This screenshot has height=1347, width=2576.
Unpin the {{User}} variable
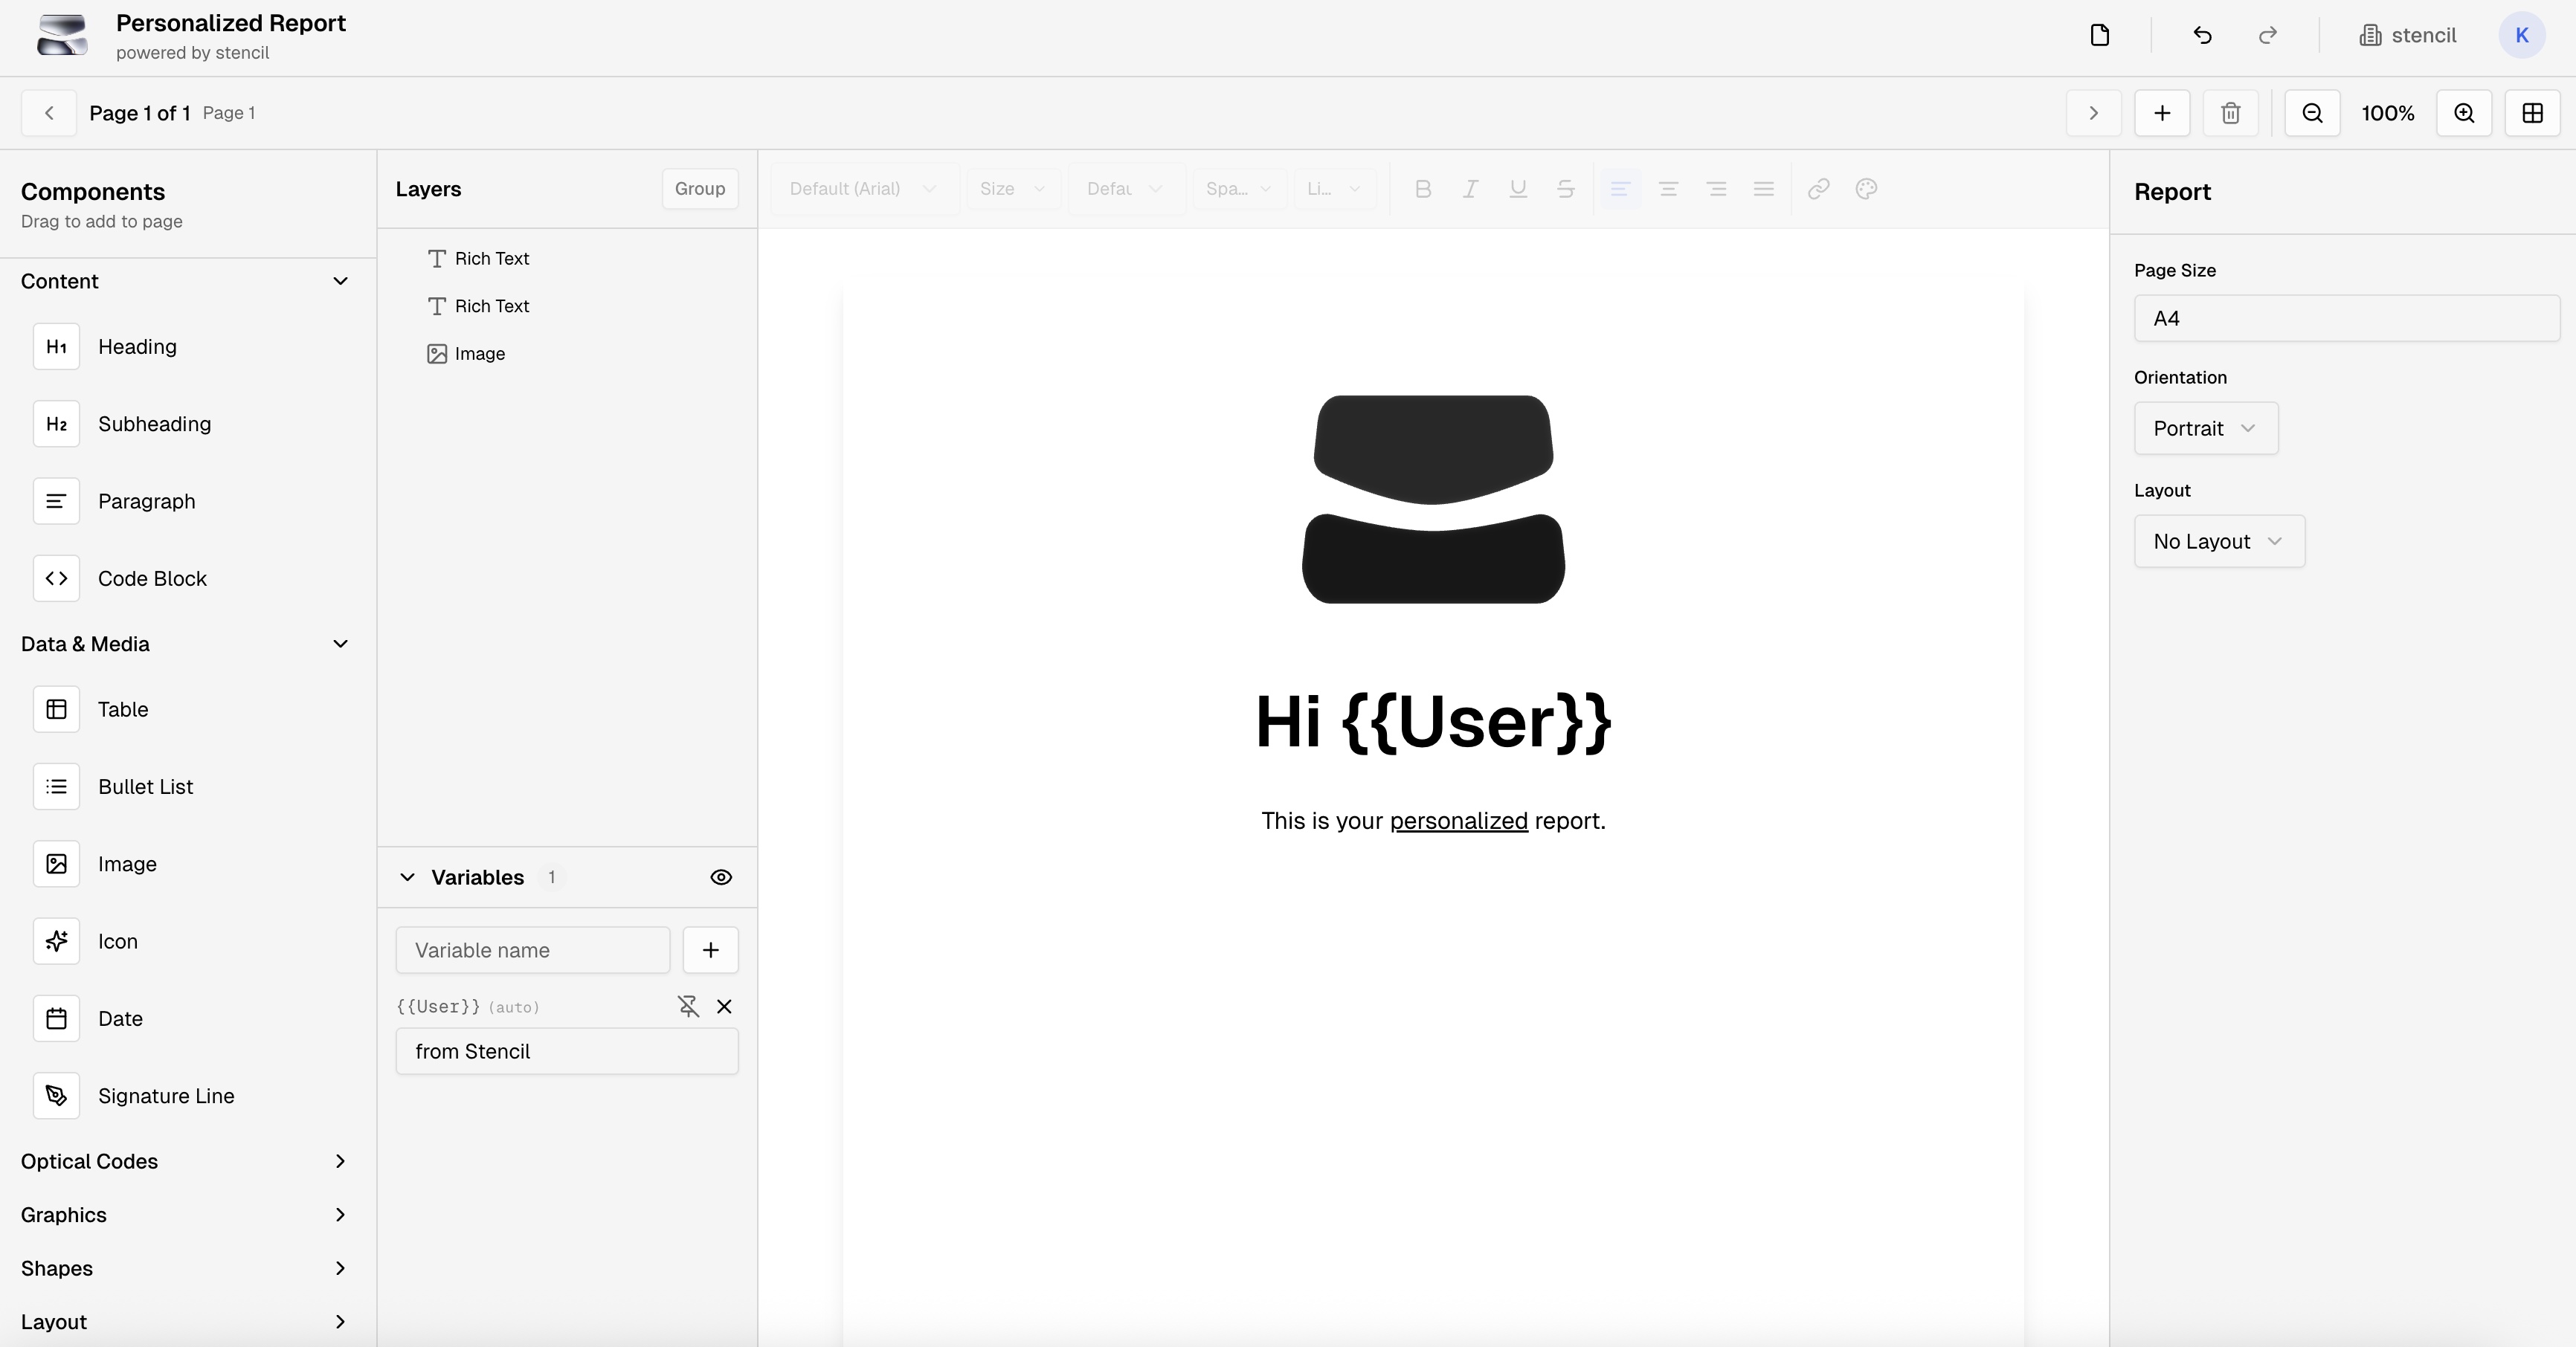click(689, 1007)
